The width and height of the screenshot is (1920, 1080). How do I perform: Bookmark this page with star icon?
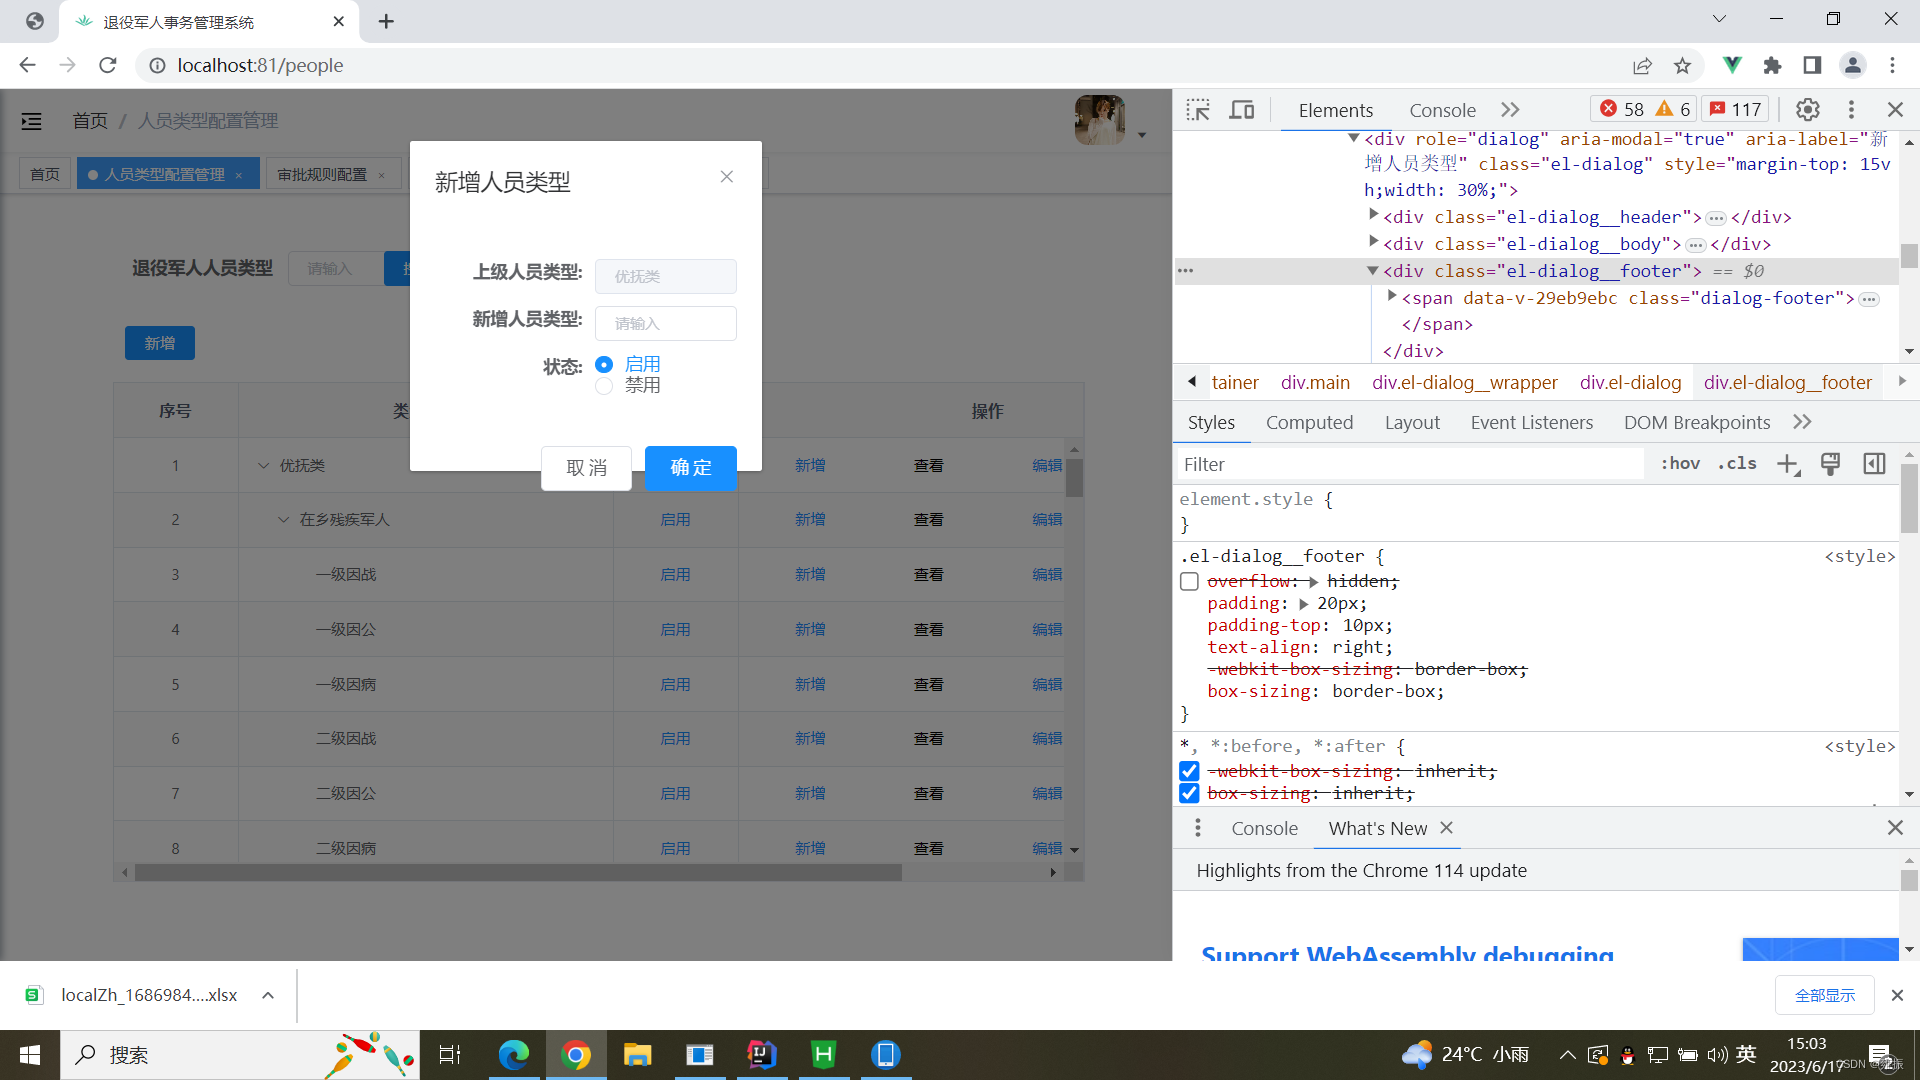(x=1682, y=66)
